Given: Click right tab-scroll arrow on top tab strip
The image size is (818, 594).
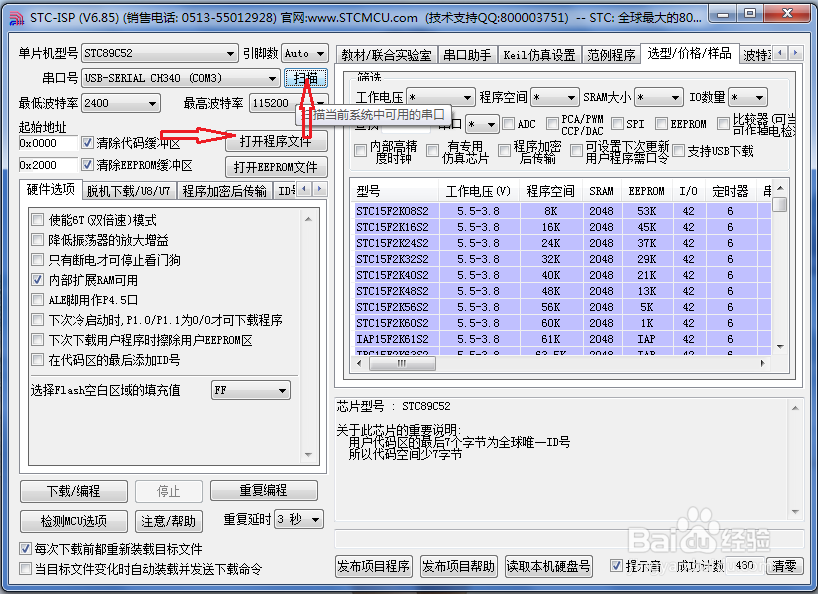Looking at the screenshot, I should click(x=795, y=53).
